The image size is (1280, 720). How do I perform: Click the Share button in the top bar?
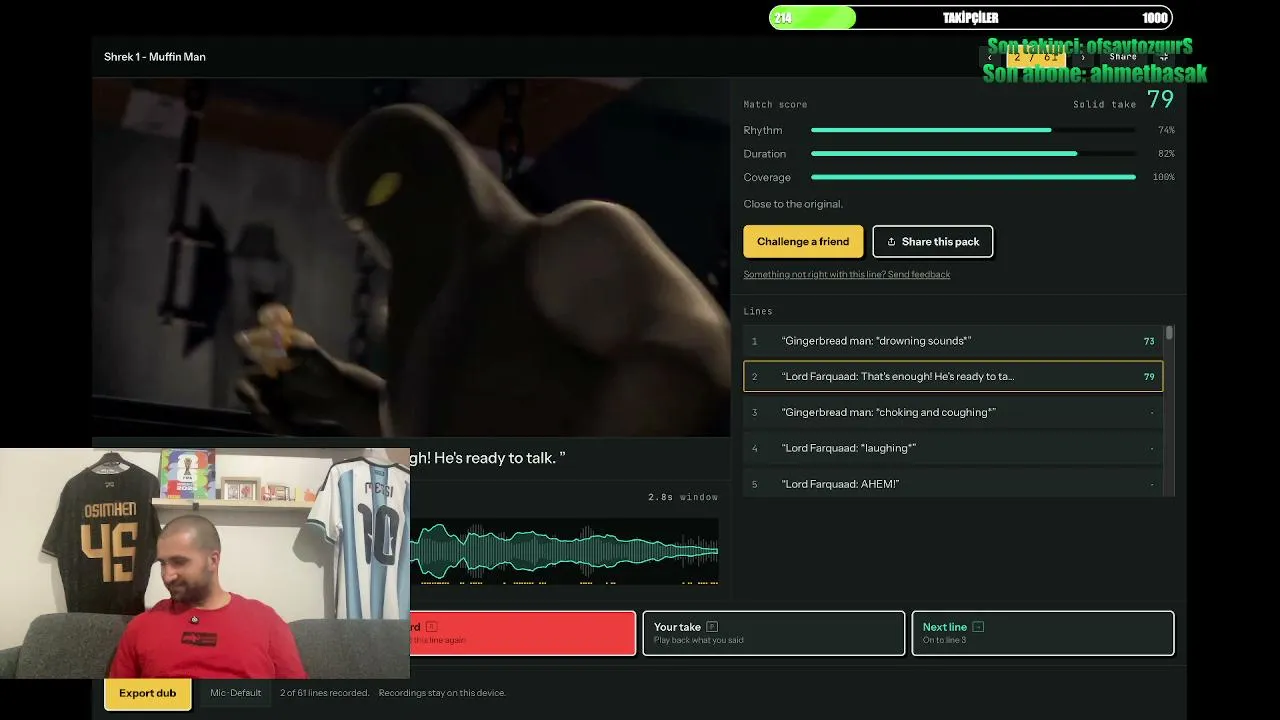click(x=1123, y=57)
